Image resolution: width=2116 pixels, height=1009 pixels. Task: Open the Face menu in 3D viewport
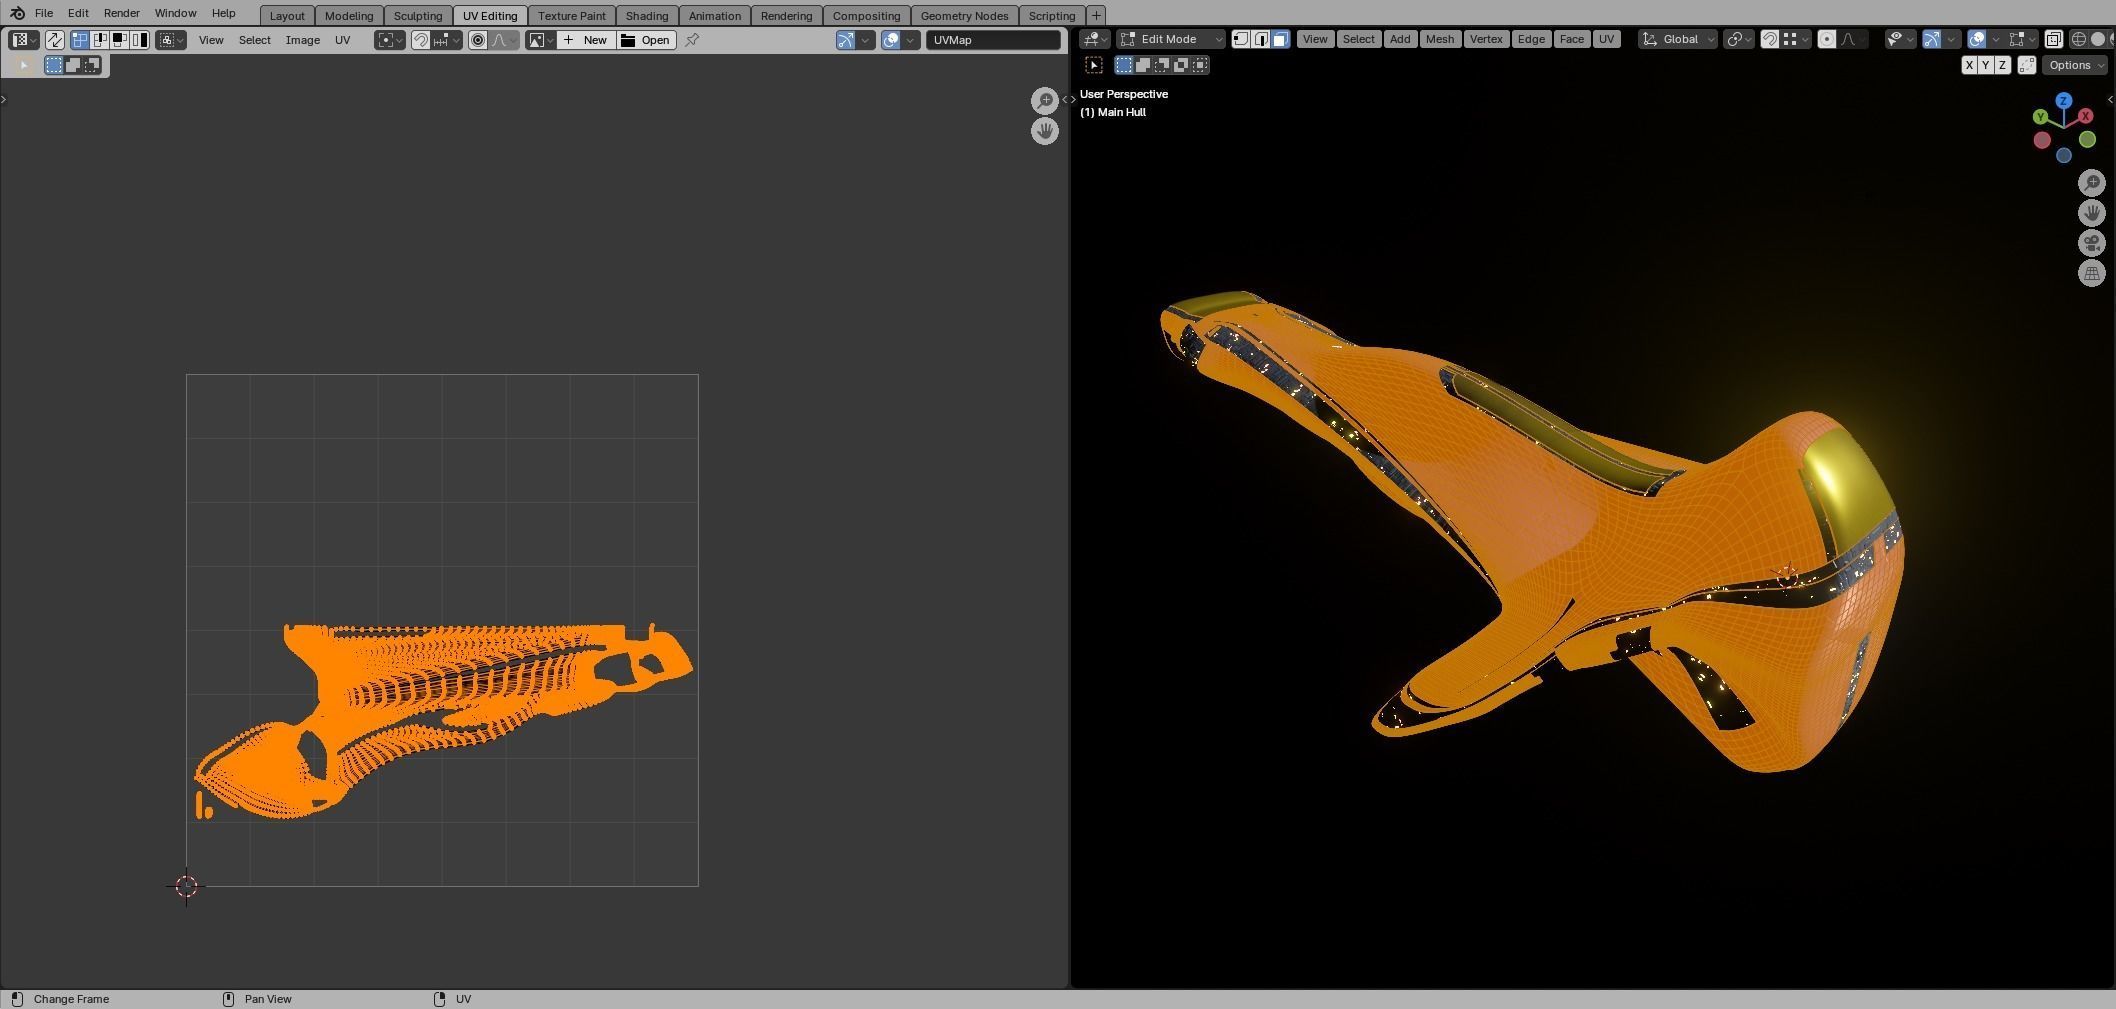pos(1572,39)
